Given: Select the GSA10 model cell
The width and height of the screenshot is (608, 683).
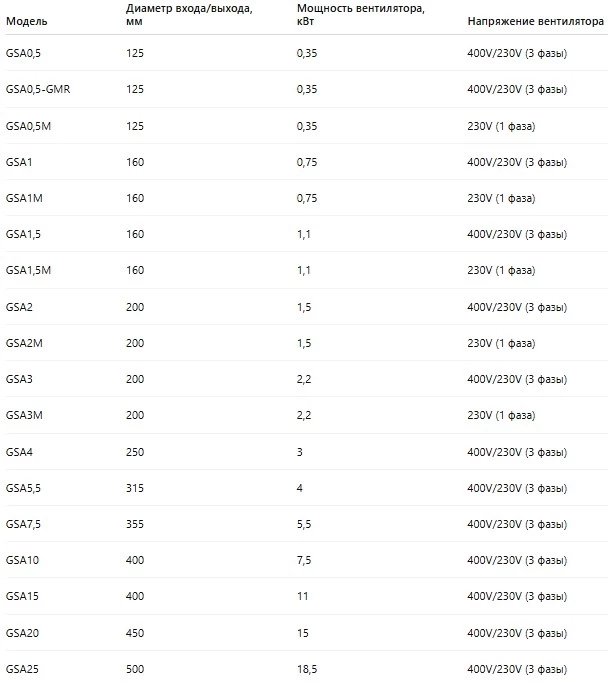Looking at the screenshot, I should click(x=22, y=560).
